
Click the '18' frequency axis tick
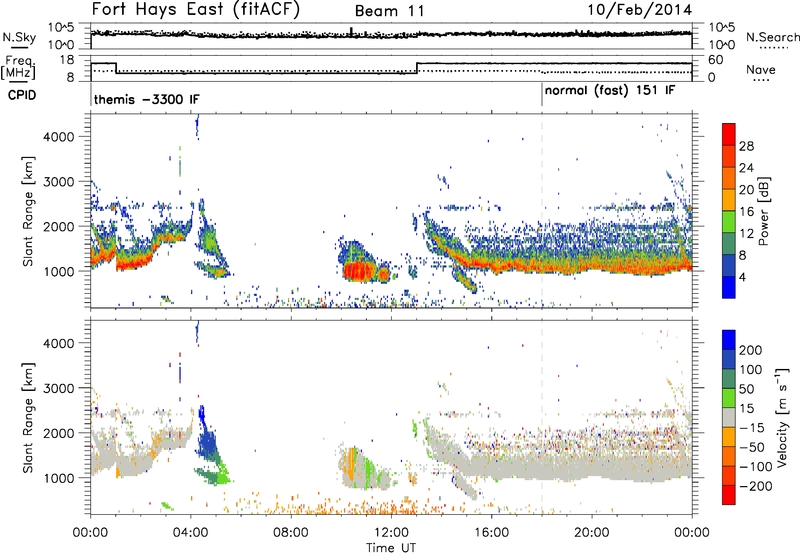coord(67,60)
